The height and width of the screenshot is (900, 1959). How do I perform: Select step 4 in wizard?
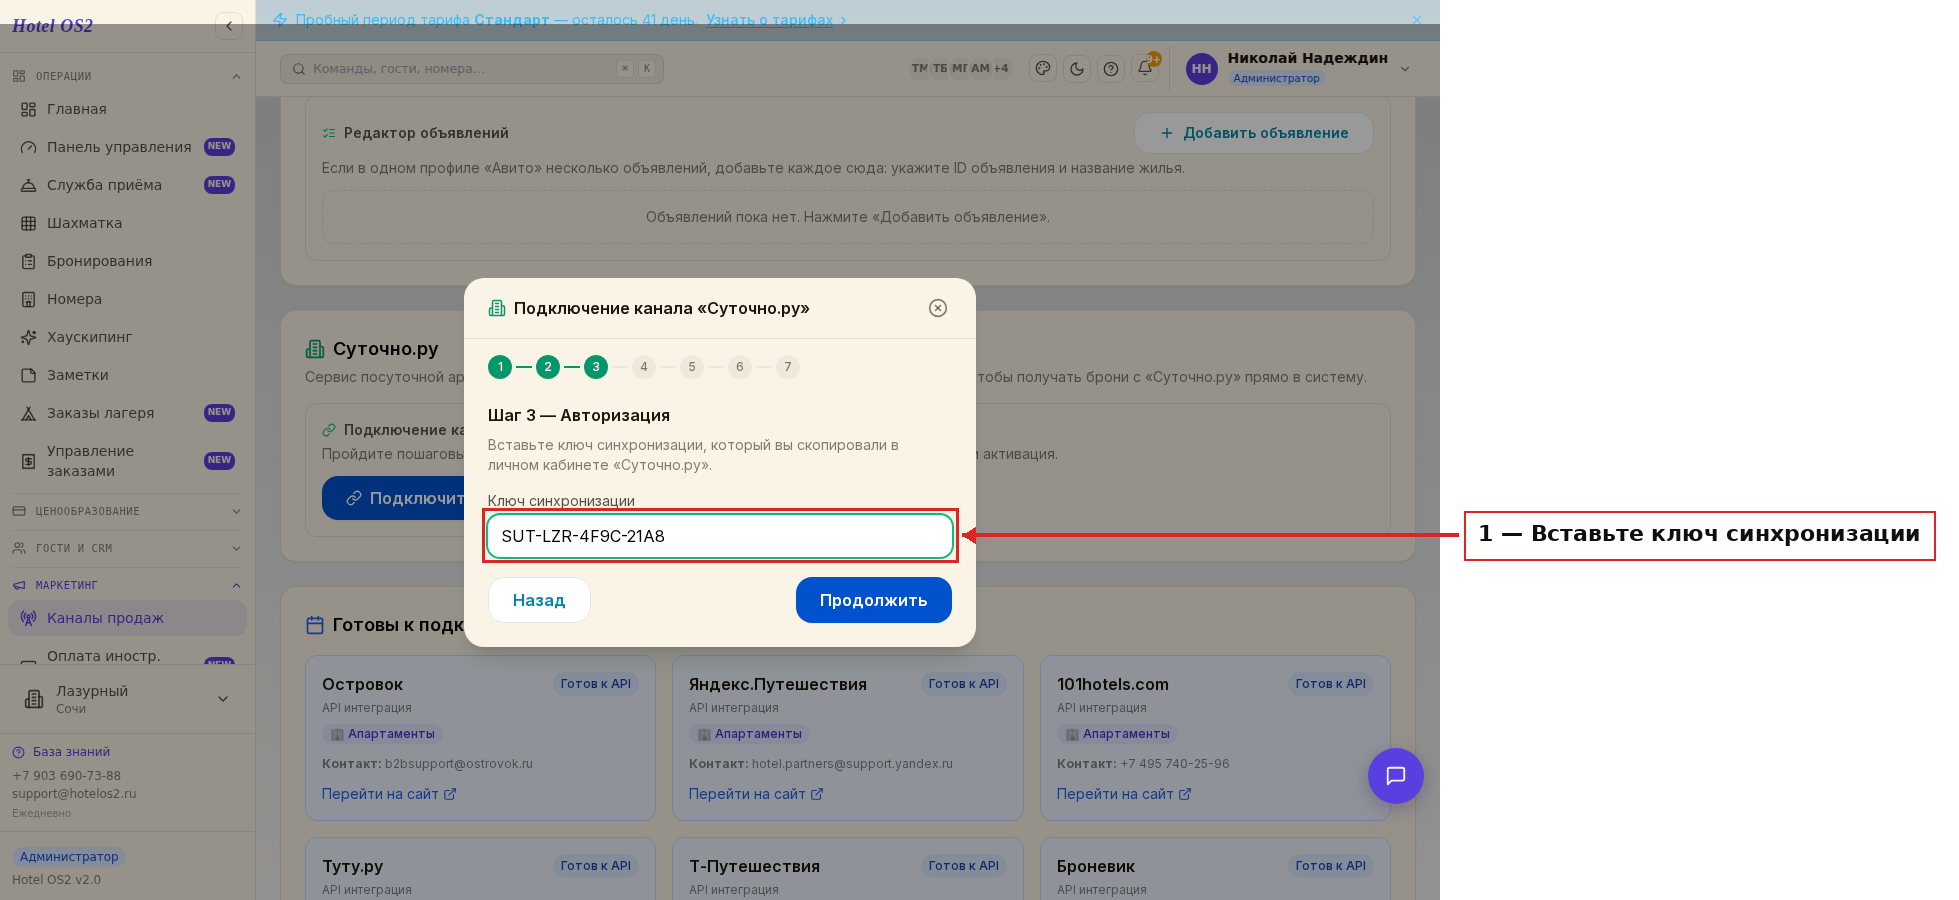point(644,367)
